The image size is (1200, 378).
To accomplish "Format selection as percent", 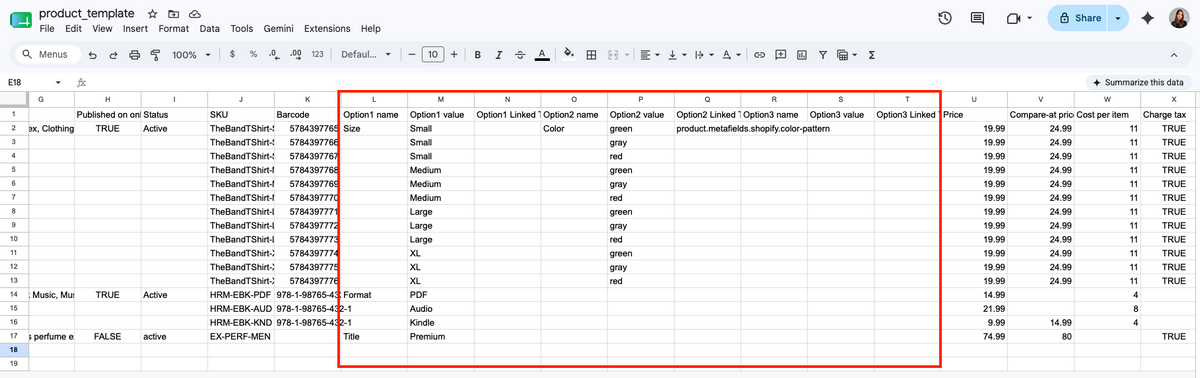I will click(x=253, y=54).
